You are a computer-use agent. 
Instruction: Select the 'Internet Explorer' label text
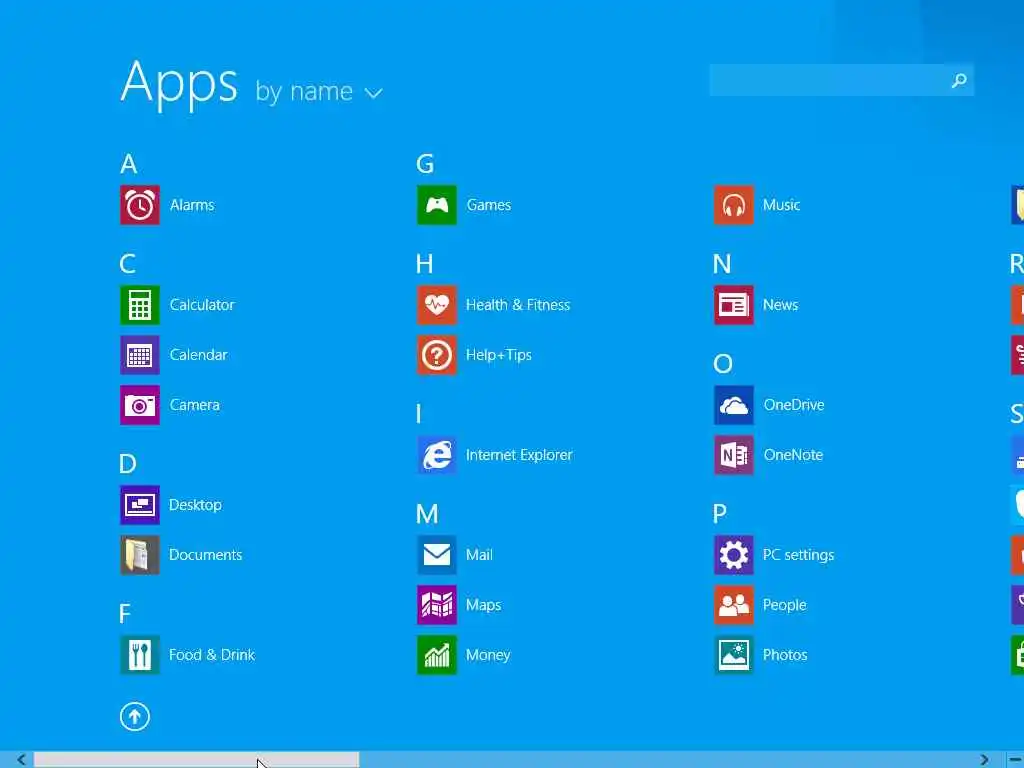pyautogui.click(x=519, y=455)
